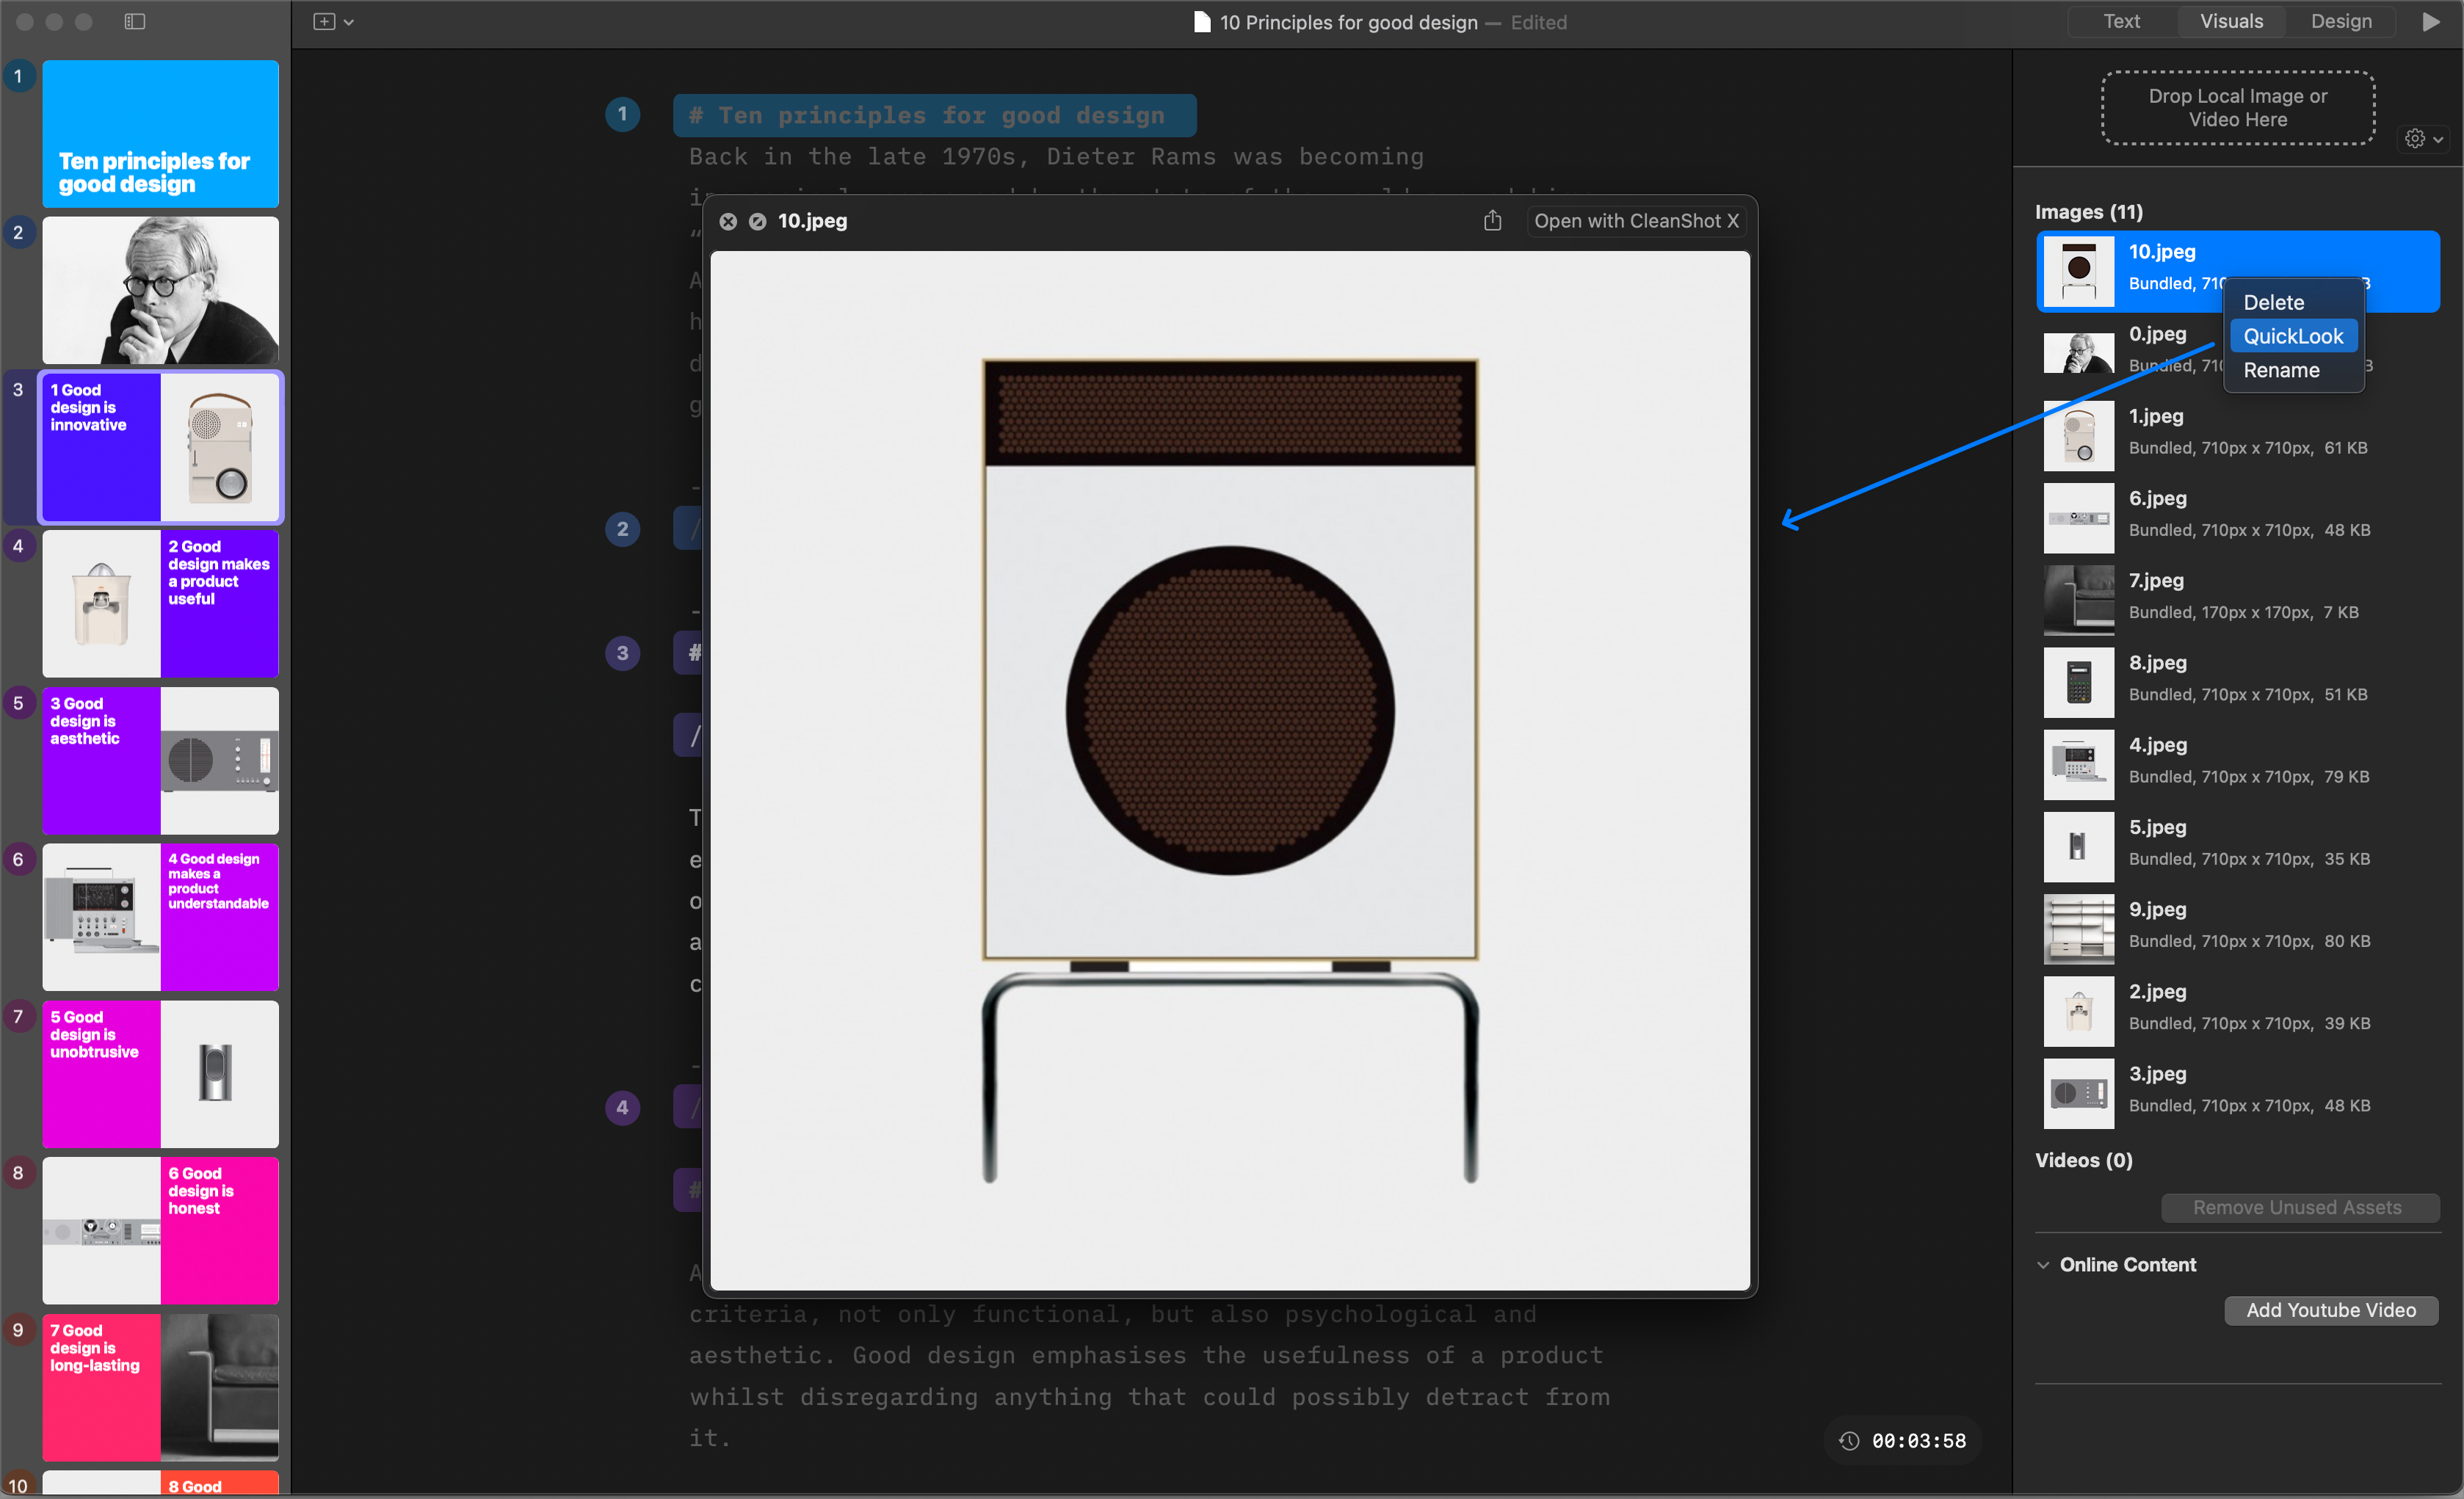This screenshot has width=2464, height=1499.
Task: Choose Delete in the context menu
Action: point(2294,302)
